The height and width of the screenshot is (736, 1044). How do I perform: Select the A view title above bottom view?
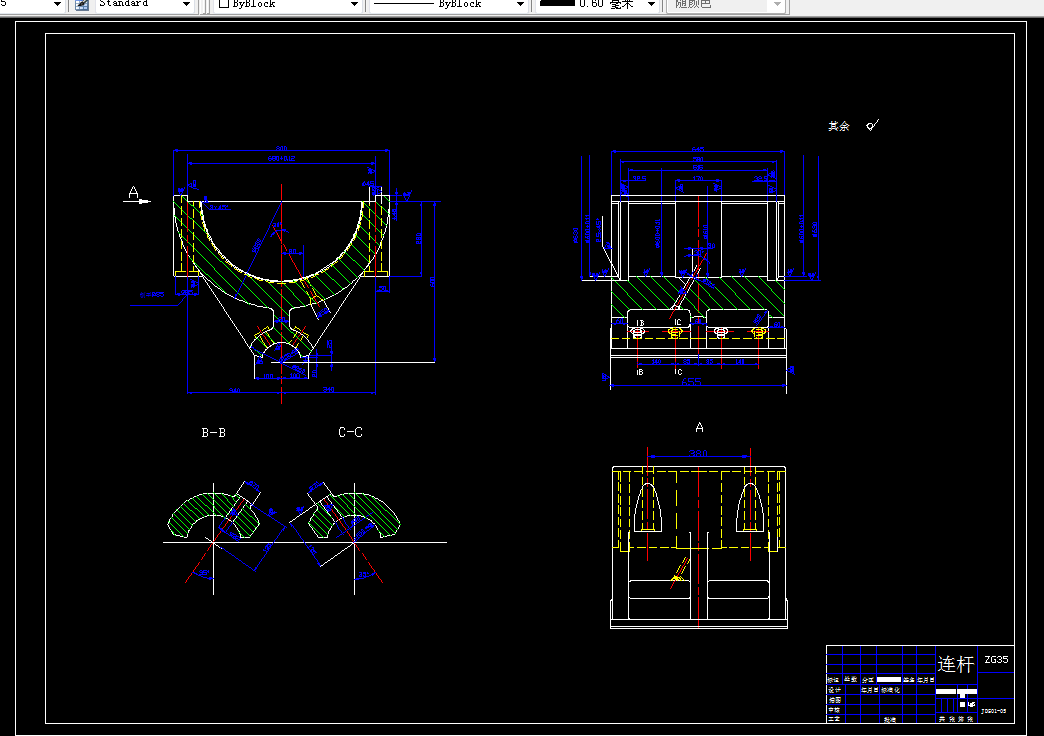[699, 428]
